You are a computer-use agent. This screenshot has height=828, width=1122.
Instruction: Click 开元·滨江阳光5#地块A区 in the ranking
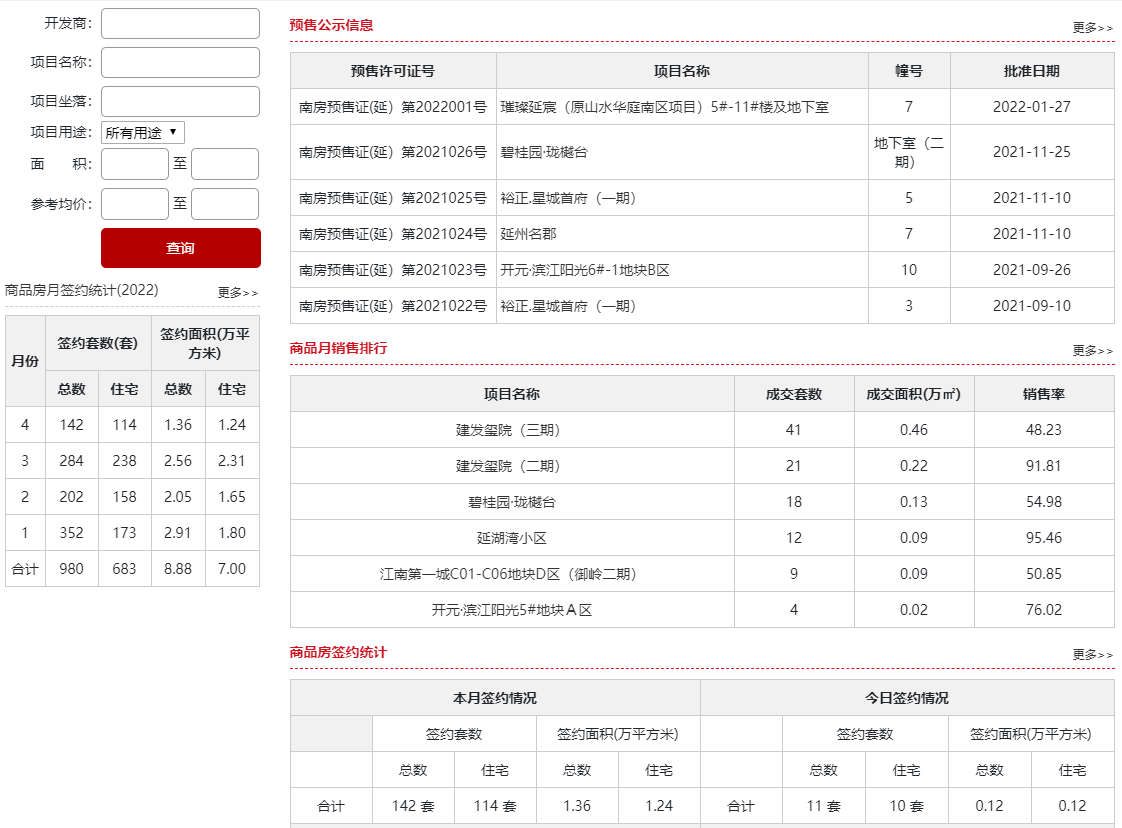click(x=511, y=610)
